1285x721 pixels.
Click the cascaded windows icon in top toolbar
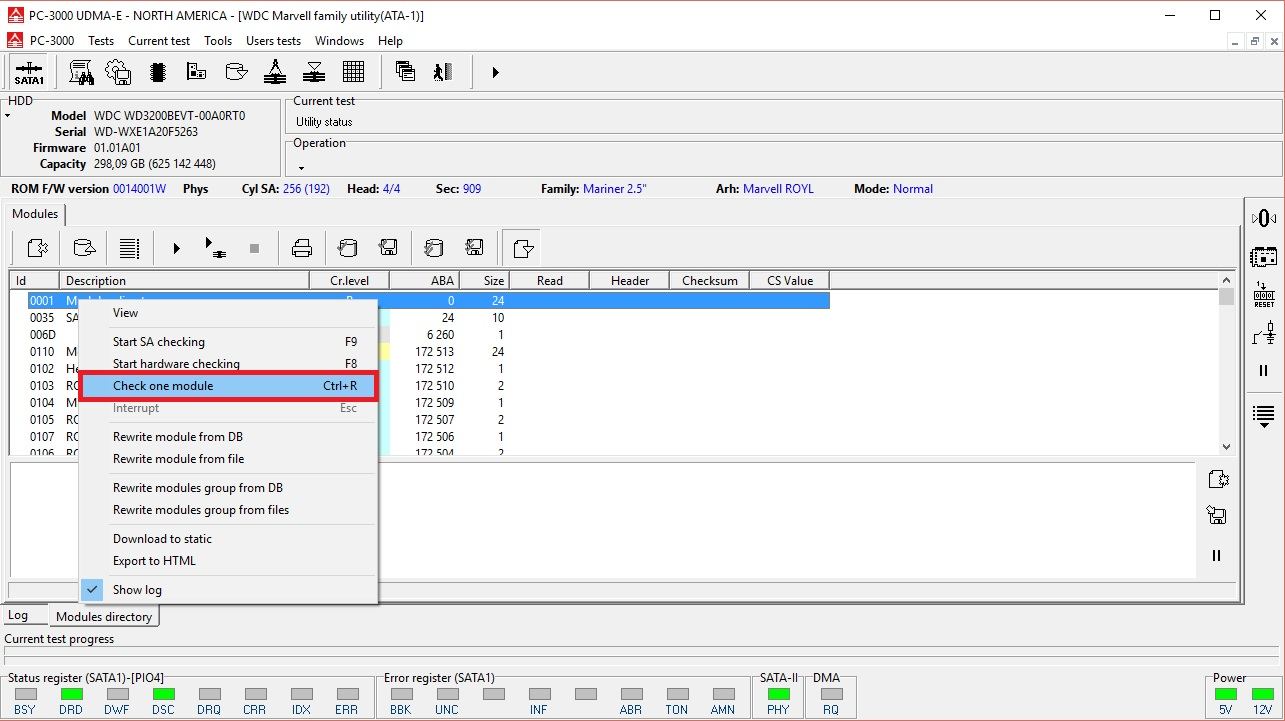click(x=405, y=72)
